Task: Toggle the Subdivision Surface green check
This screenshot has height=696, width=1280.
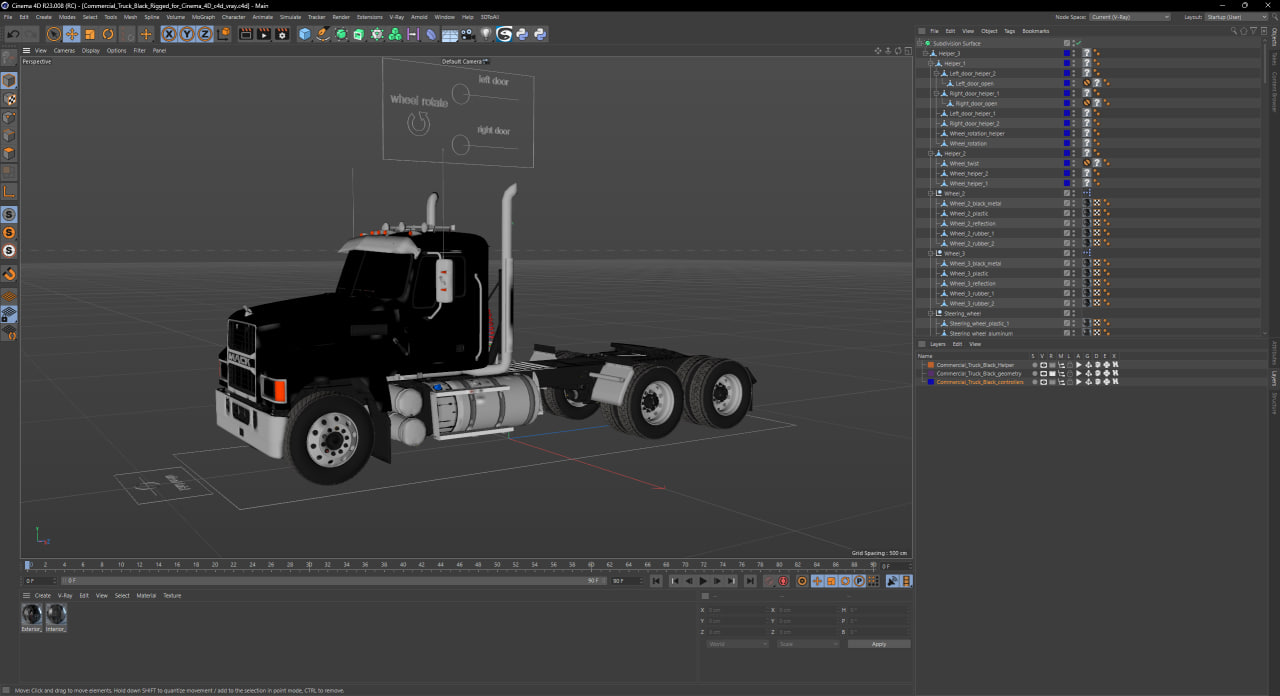Action: 1078,43
